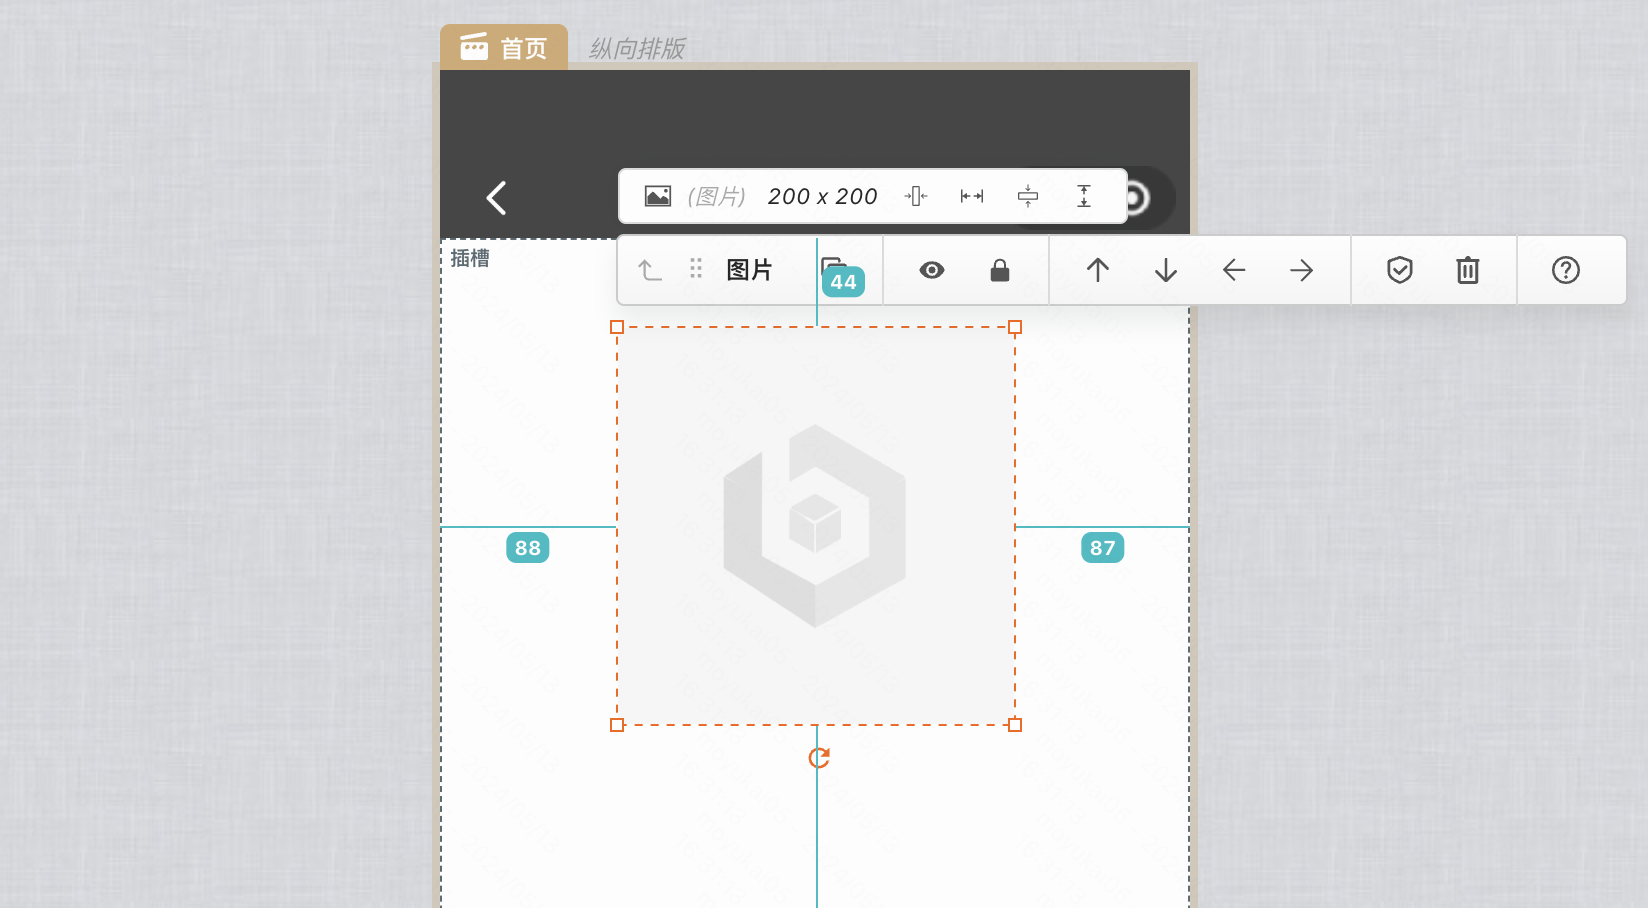This screenshot has width=1648, height=908.
Task: Select the placeholder image in canvas
Action: (x=816, y=526)
